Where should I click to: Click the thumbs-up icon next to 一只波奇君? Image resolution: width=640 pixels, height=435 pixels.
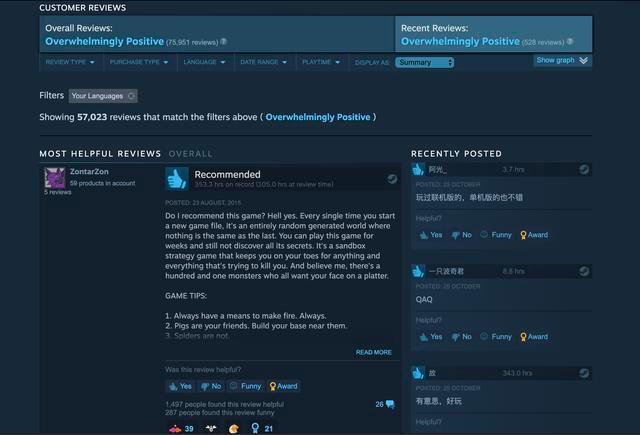[418, 271]
